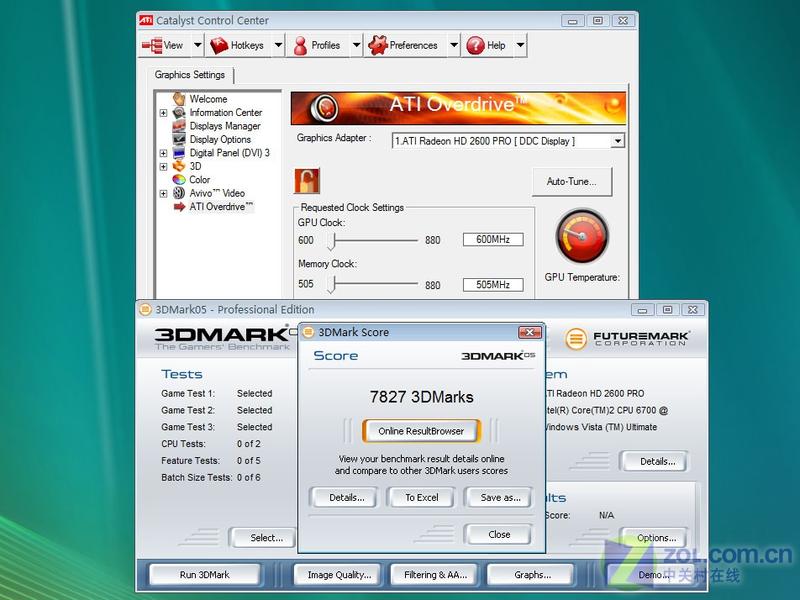Image resolution: width=800 pixels, height=600 pixels.
Task: Select Displays Manager in the tree
Action: [225, 126]
